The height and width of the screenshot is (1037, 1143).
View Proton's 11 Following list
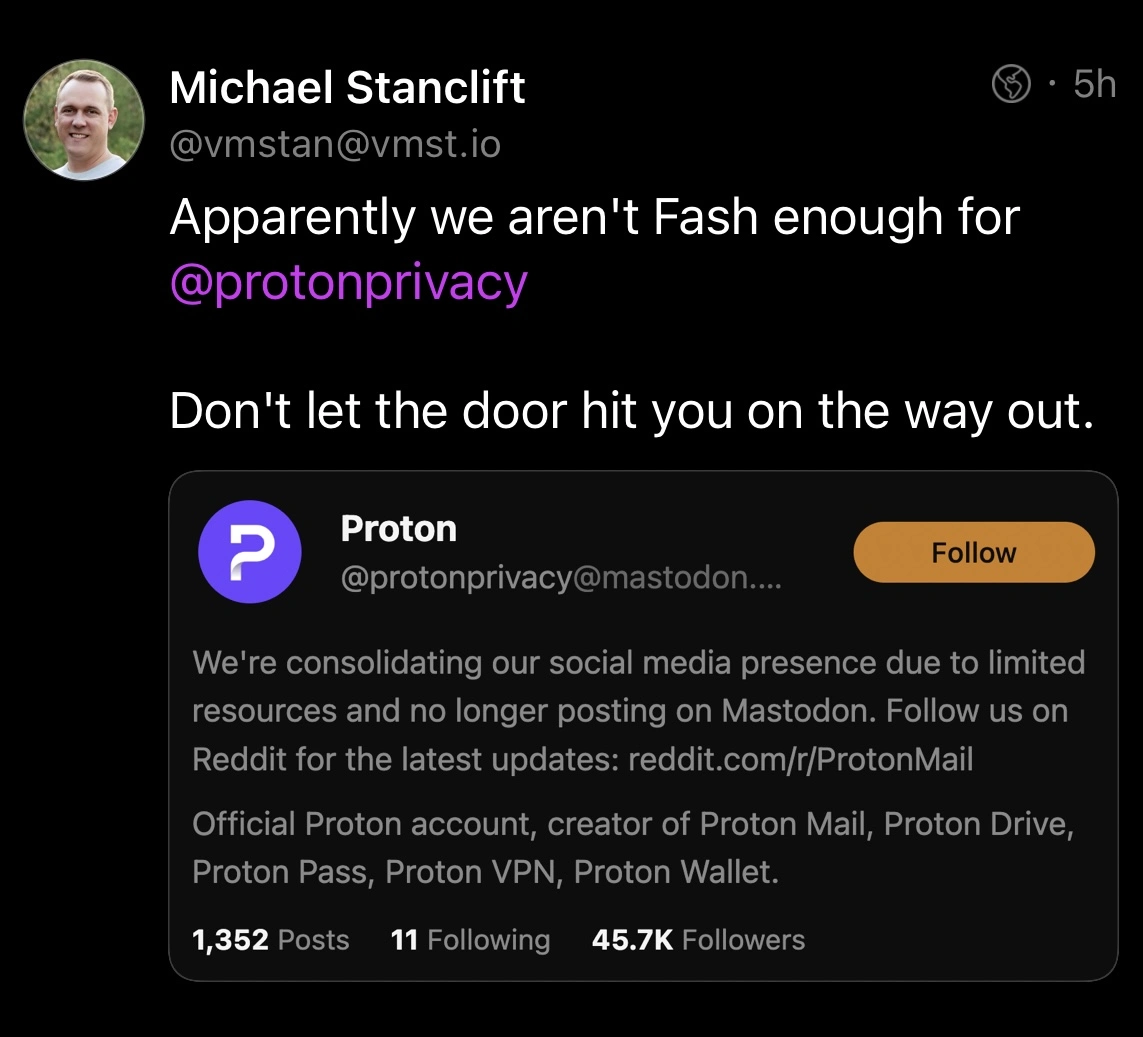[470, 940]
